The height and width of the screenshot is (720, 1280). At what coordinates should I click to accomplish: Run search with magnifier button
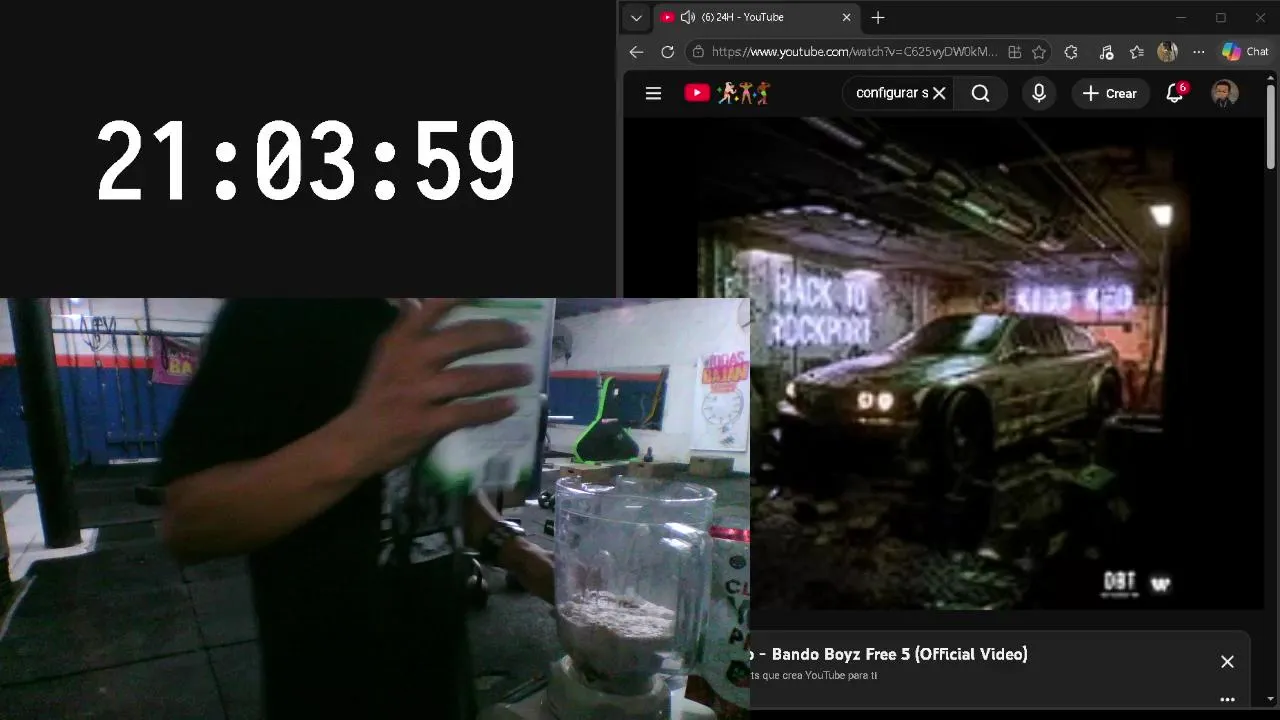pos(980,93)
